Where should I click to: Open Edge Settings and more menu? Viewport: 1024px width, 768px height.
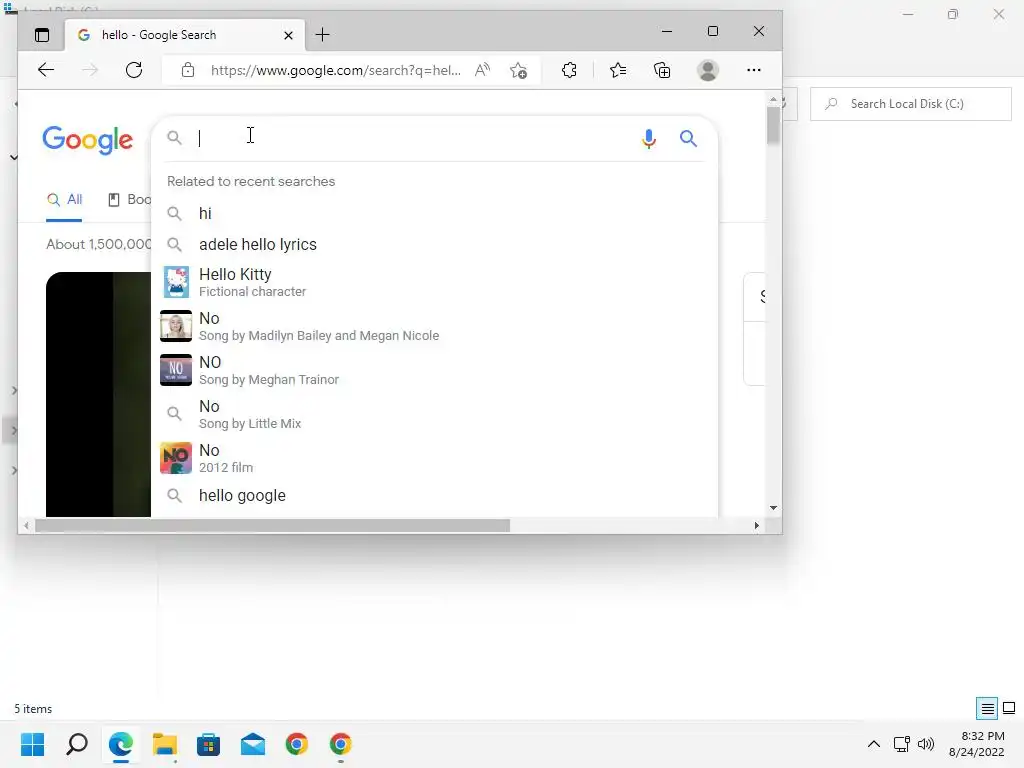point(754,70)
